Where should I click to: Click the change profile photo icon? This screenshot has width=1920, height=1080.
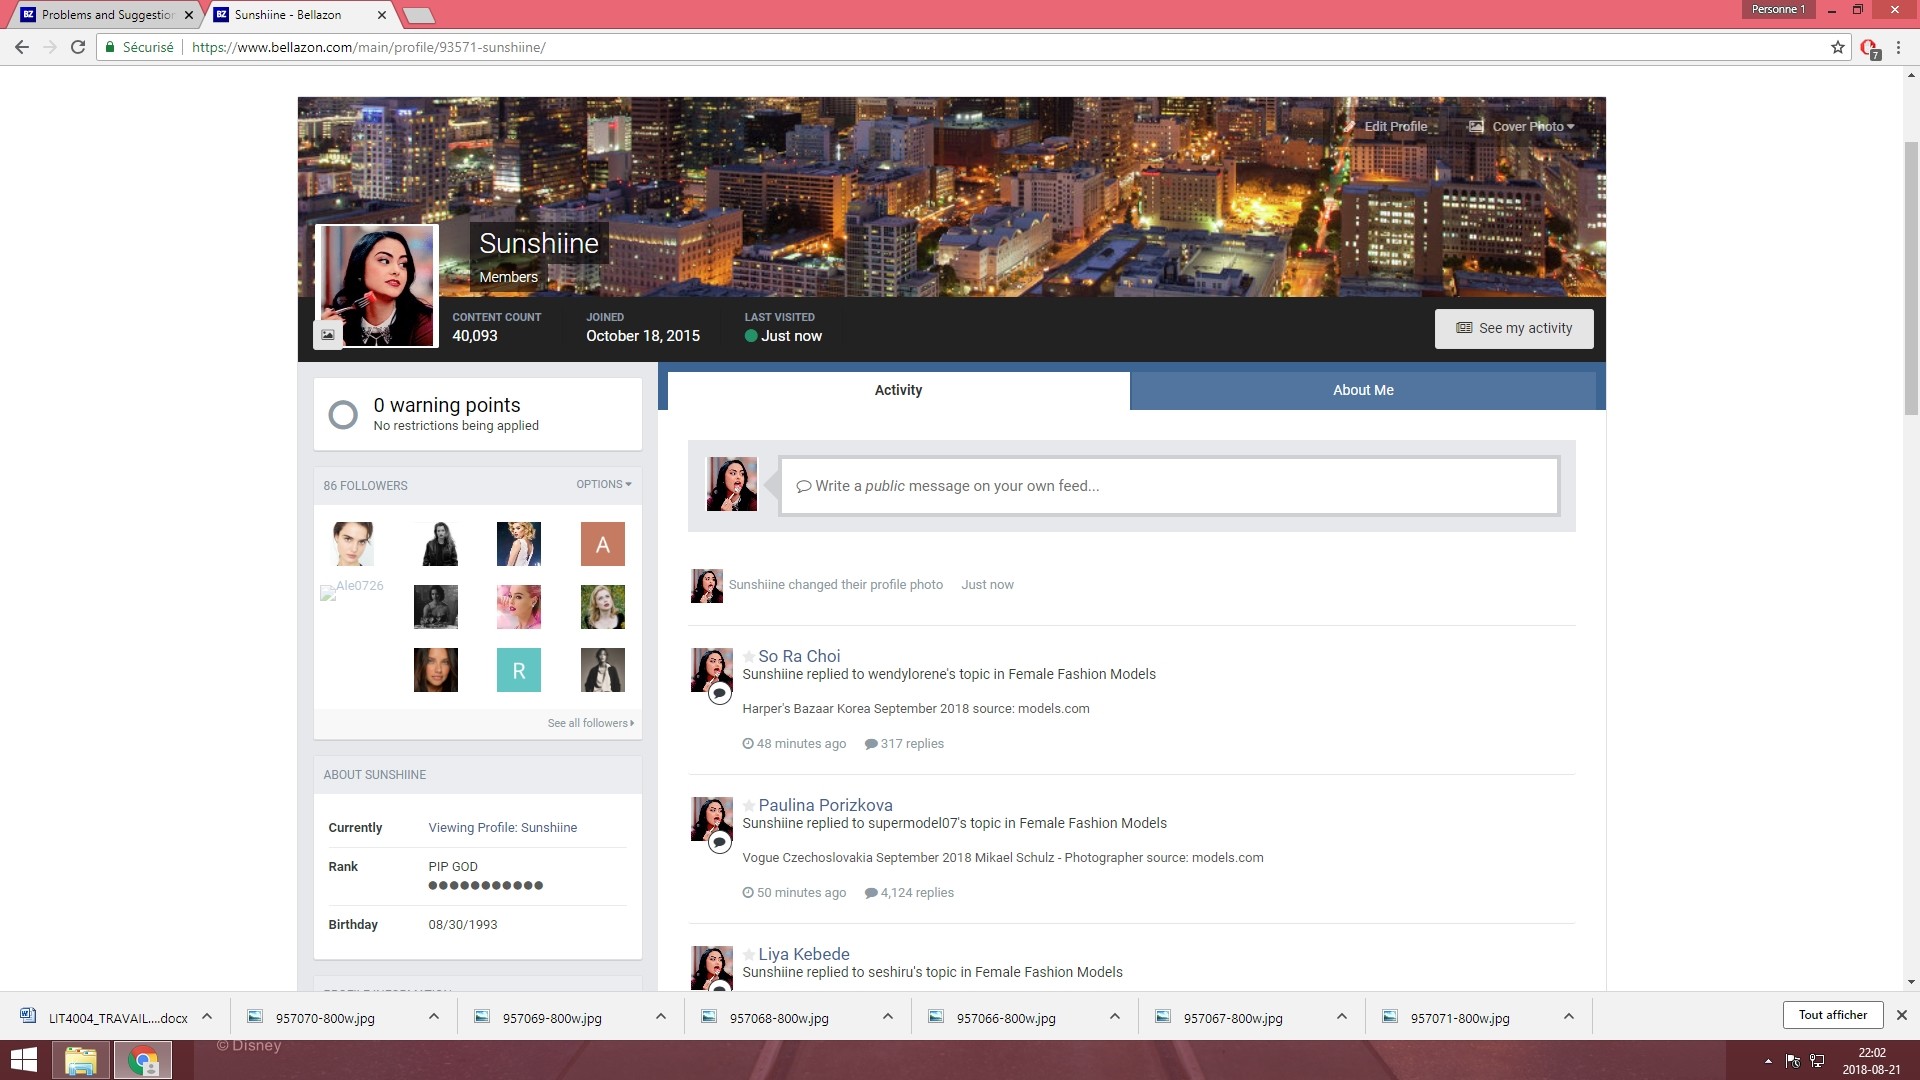pos(328,335)
